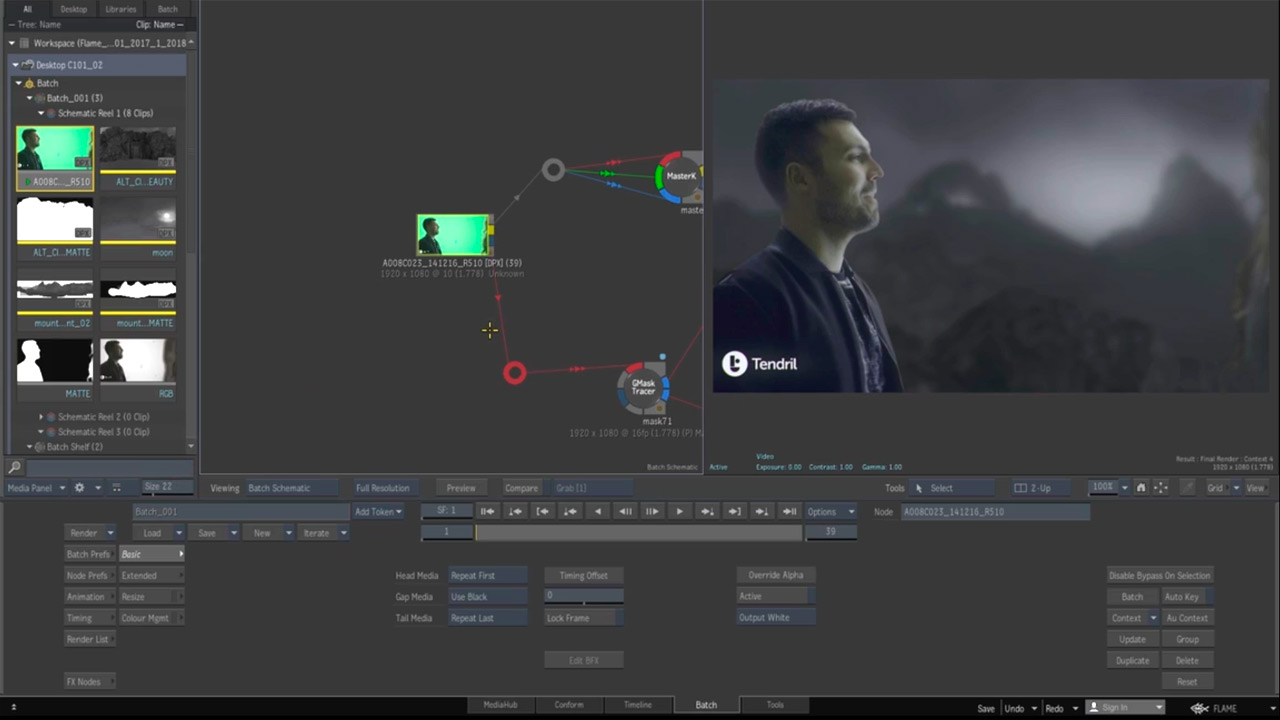The width and height of the screenshot is (1280, 720).
Task: Open the Add Token dropdown
Action: click(378, 511)
